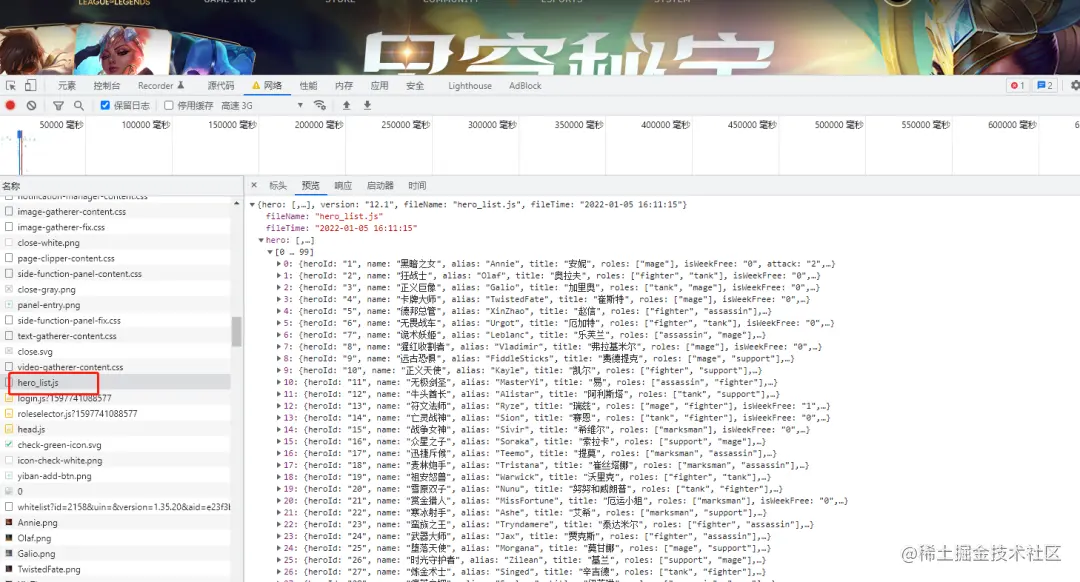The width and height of the screenshot is (1080, 582).
Task: Clear the network log with the clear icon
Action: (31, 104)
